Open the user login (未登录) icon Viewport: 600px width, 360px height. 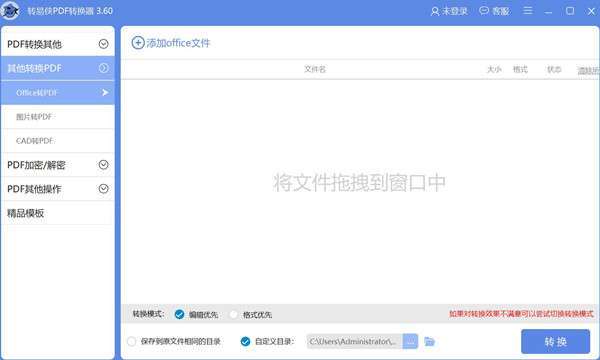click(435, 11)
